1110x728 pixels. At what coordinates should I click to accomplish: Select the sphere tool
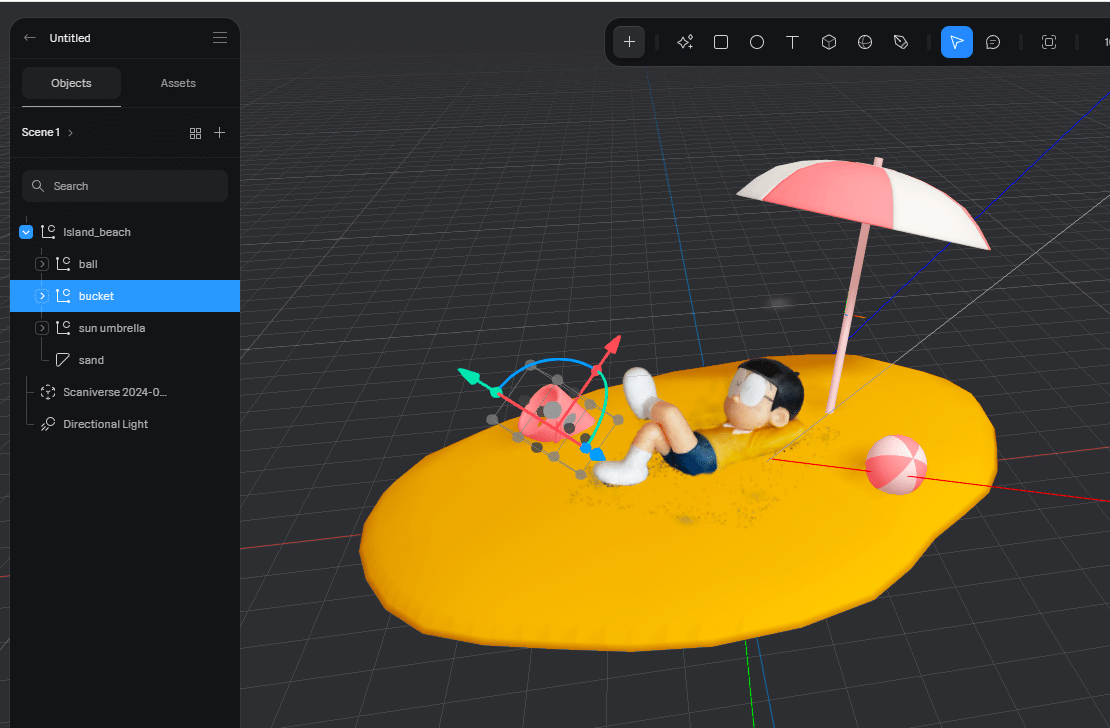point(864,42)
